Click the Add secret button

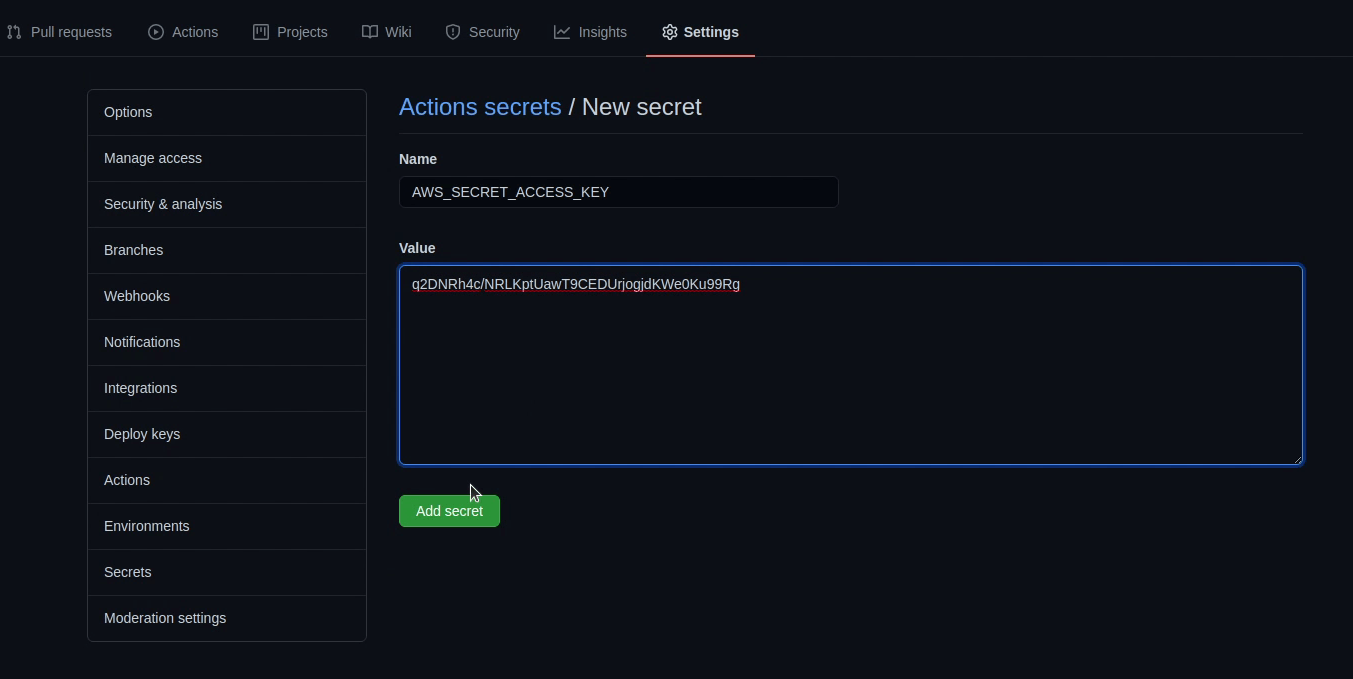tap(449, 510)
